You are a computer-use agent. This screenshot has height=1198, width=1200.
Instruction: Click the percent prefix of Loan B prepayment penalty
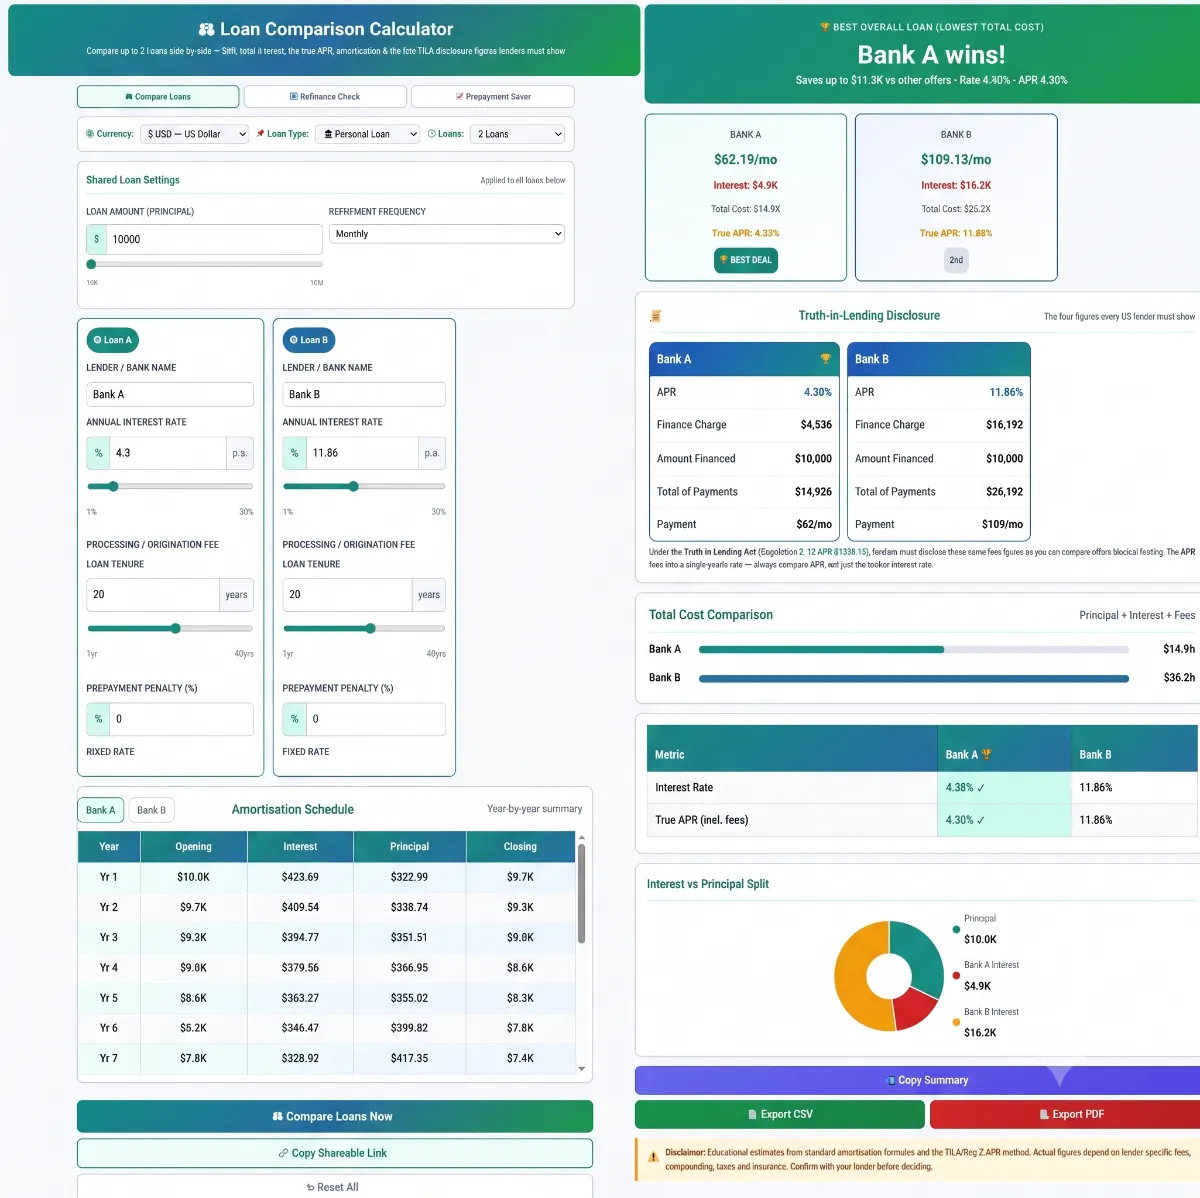point(294,719)
